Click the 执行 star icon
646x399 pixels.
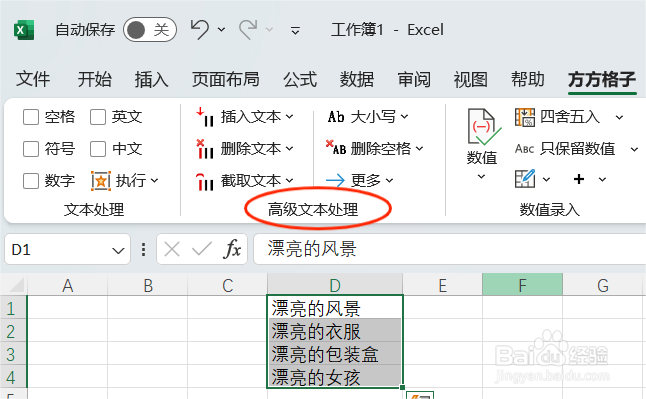pos(101,181)
